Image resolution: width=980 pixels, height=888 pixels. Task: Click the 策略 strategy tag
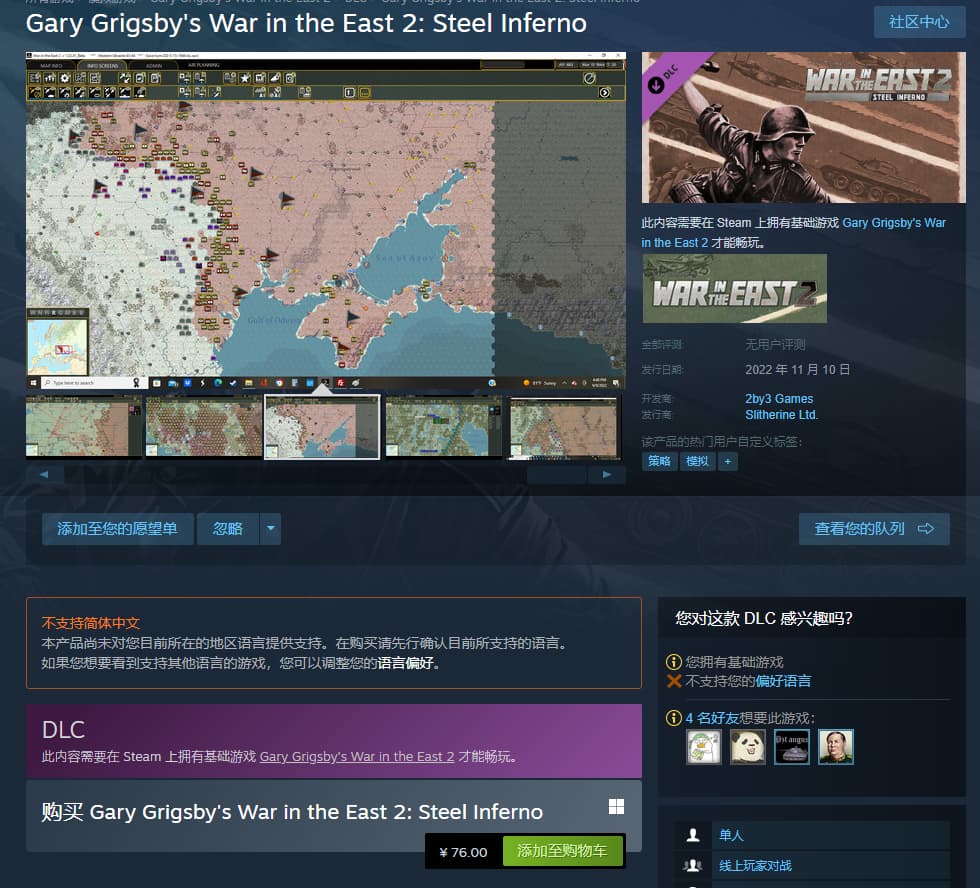pos(659,461)
